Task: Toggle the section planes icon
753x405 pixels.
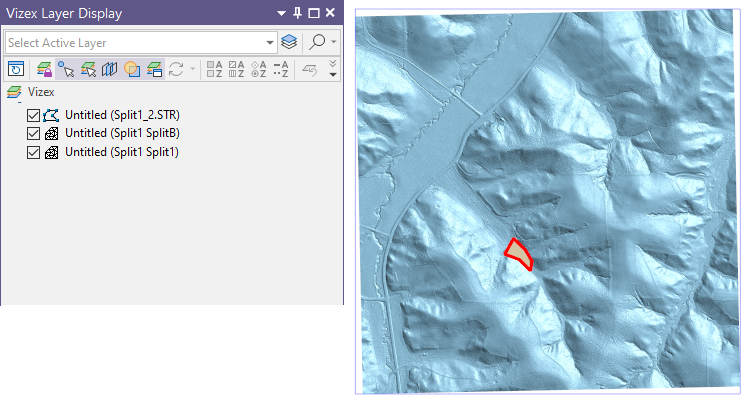Action: coord(110,70)
